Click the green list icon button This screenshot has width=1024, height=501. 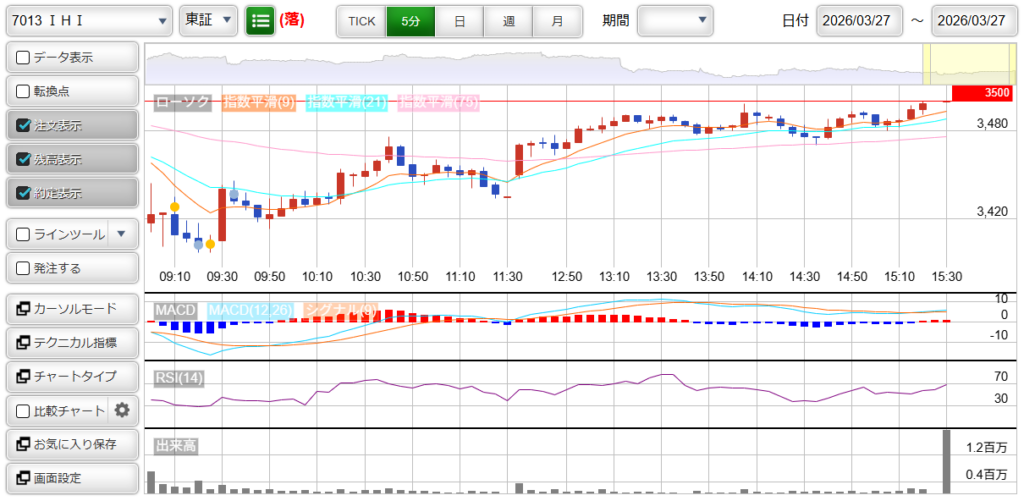[x=260, y=20]
